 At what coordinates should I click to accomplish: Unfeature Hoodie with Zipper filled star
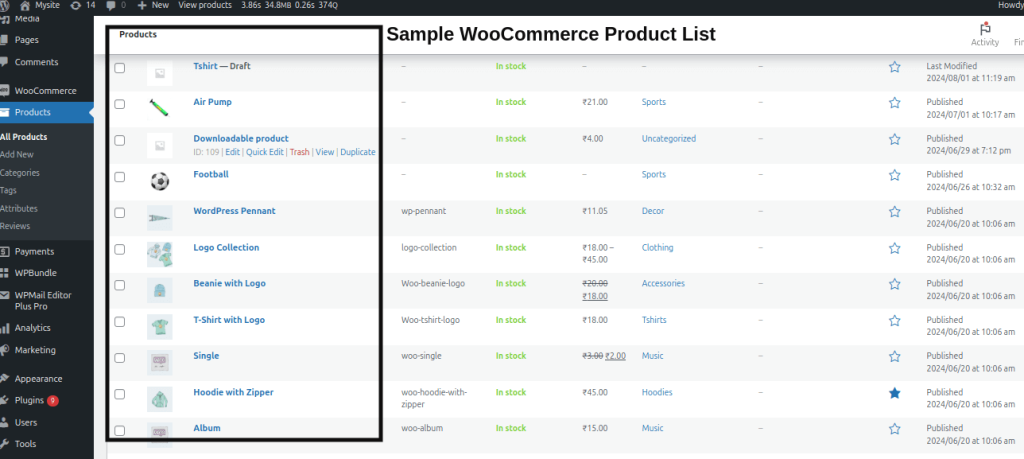(x=895, y=393)
